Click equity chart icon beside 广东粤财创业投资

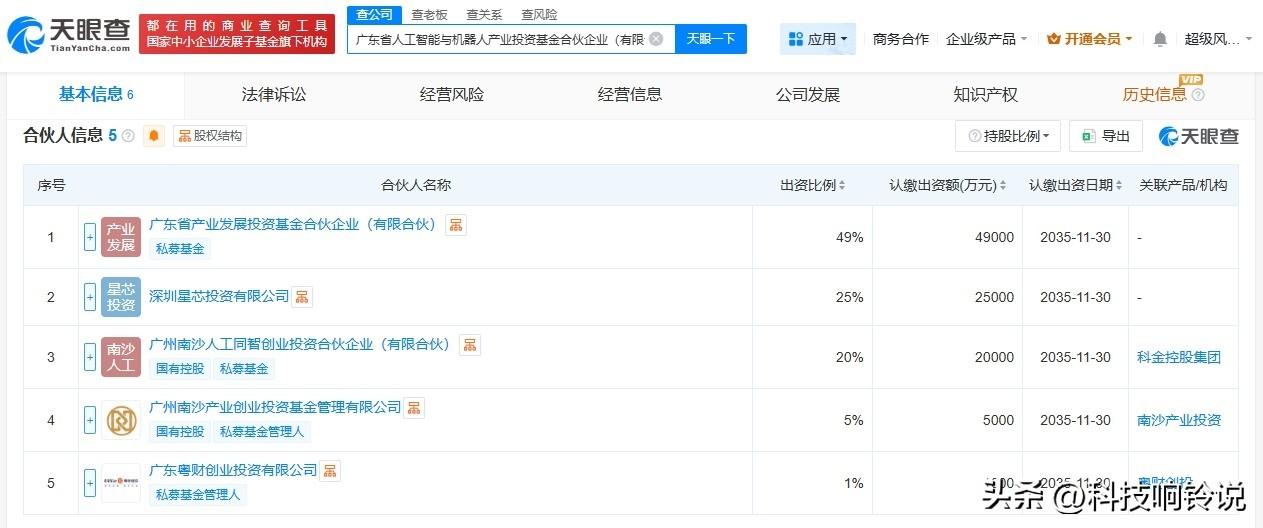click(330, 470)
